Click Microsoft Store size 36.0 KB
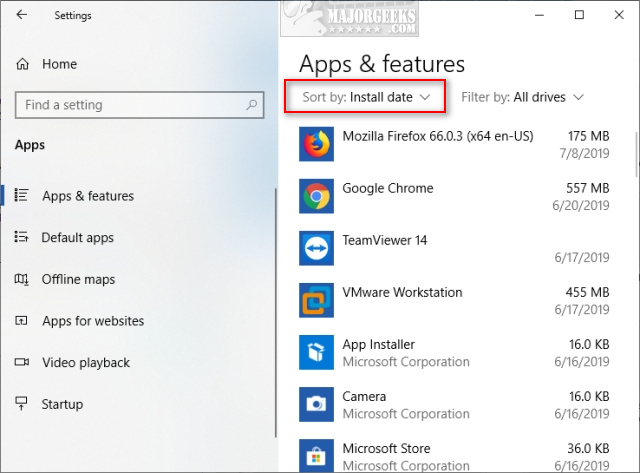 (588, 449)
